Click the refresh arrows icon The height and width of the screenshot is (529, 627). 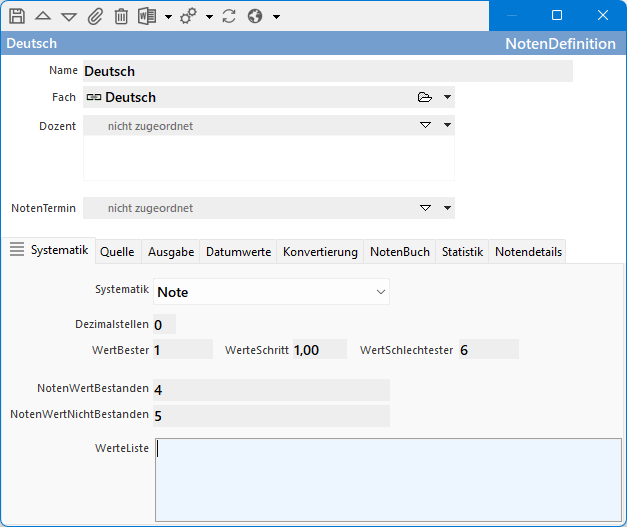click(x=229, y=16)
